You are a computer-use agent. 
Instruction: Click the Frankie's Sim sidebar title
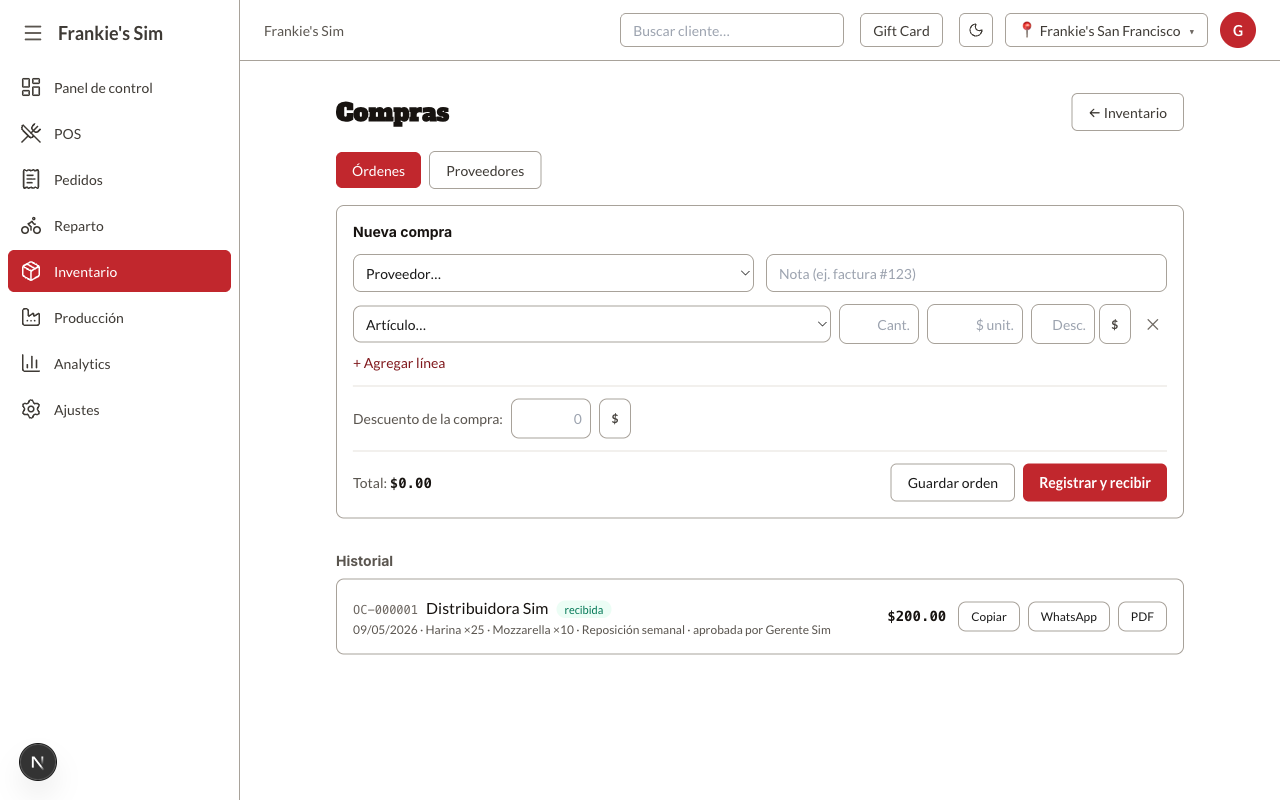pyautogui.click(x=110, y=33)
